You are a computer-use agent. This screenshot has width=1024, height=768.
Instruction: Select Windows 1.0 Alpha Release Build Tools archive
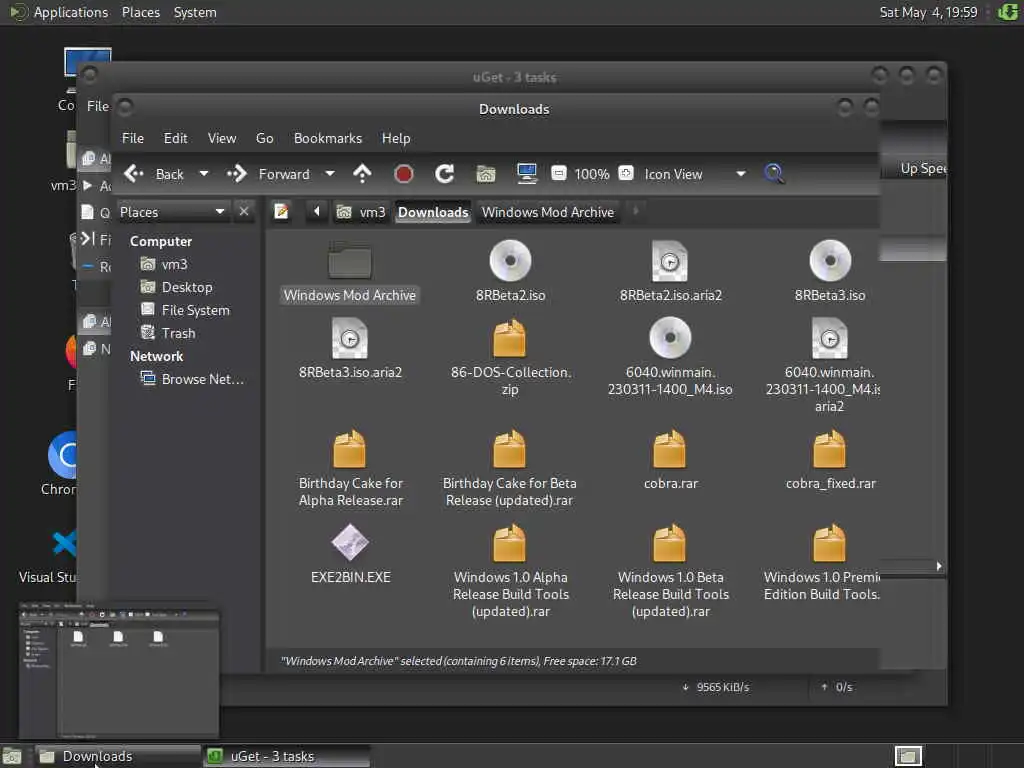[x=510, y=571]
